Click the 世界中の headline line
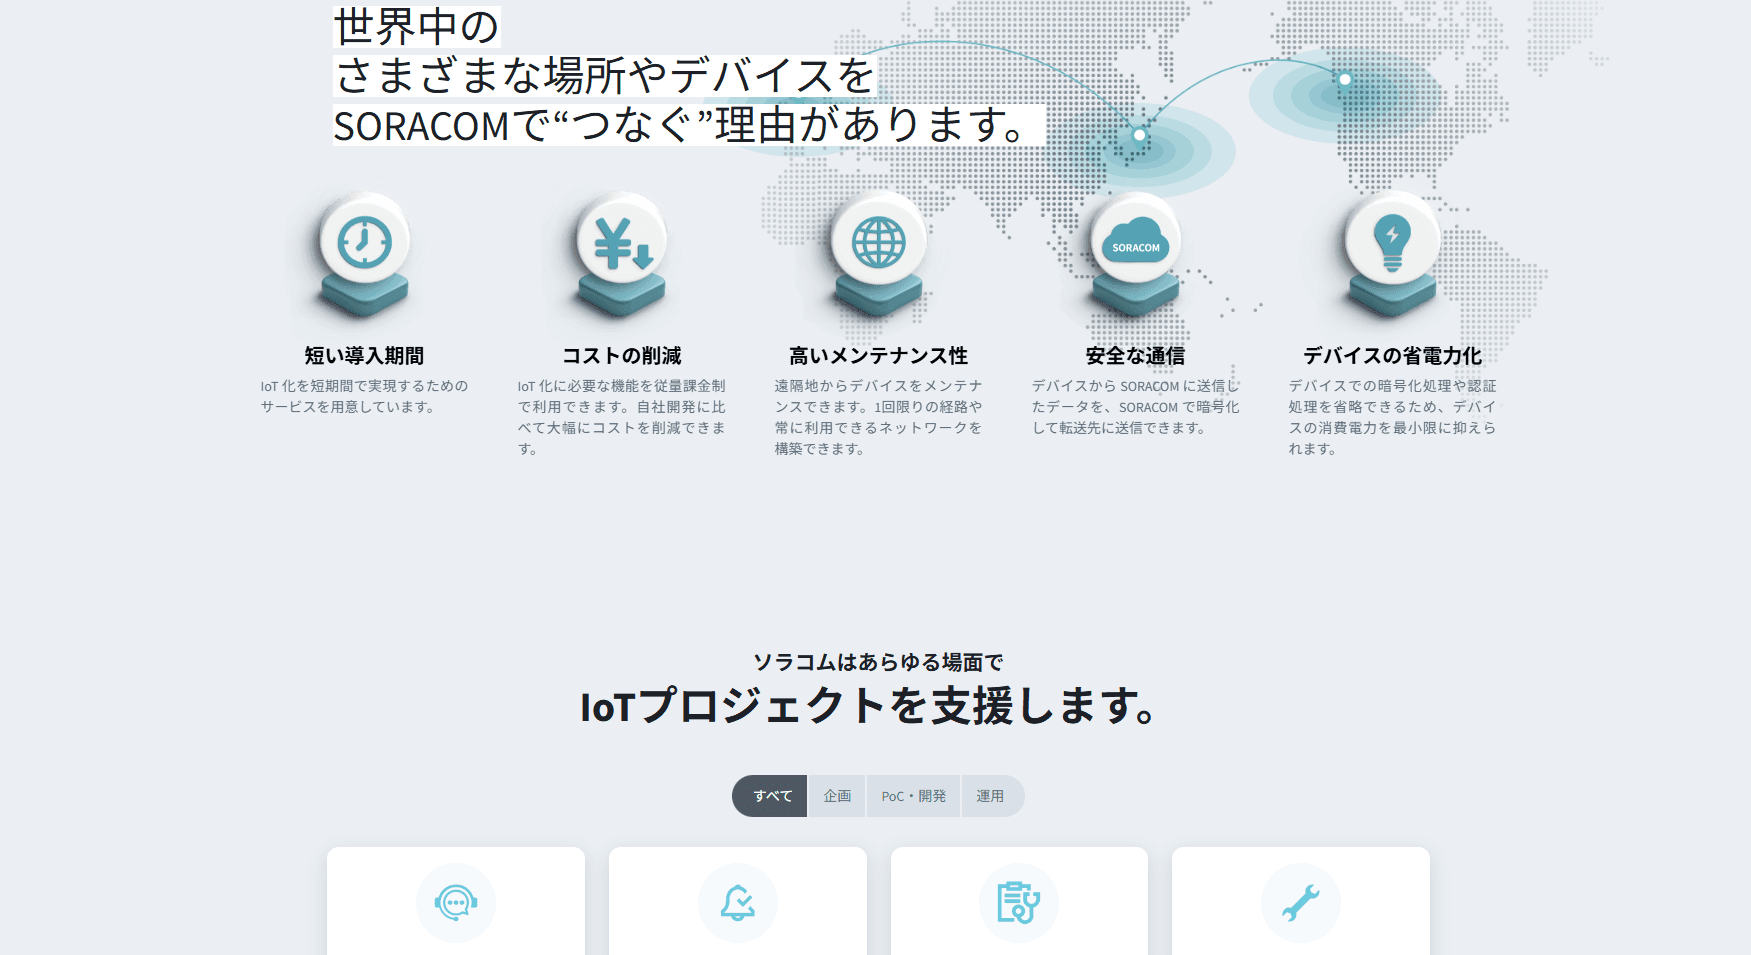The width and height of the screenshot is (1751, 955). click(x=417, y=27)
